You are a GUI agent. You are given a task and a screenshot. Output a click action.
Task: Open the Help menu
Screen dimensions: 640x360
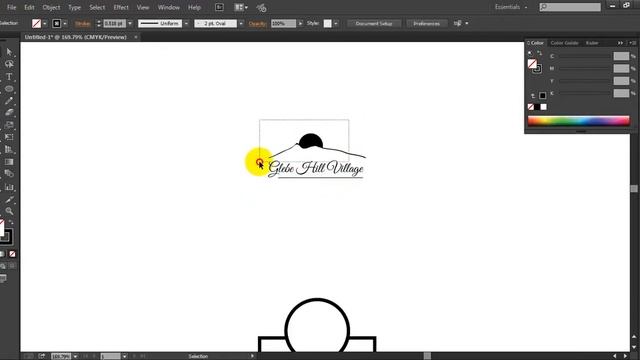(x=194, y=7)
